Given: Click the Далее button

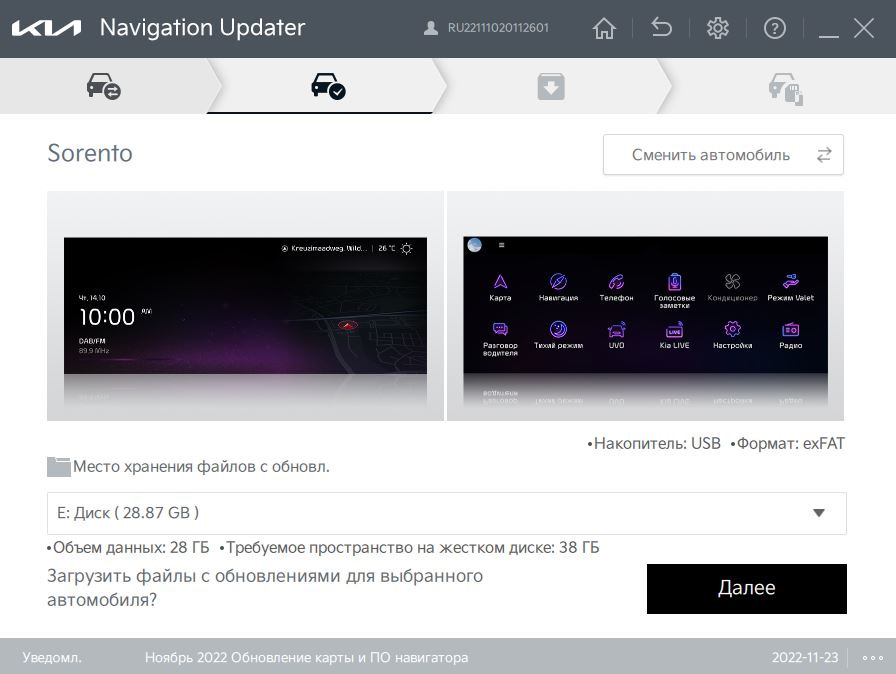Looking at the screenshot, I should pyautogui.click(x=746, y=589).
